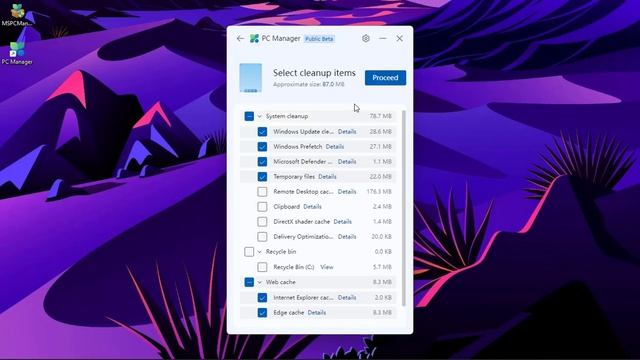Open Details for Windows Update cleanup
Image resolution: width=640 pixels, height=360 pixels.
[x=347, y=131]
